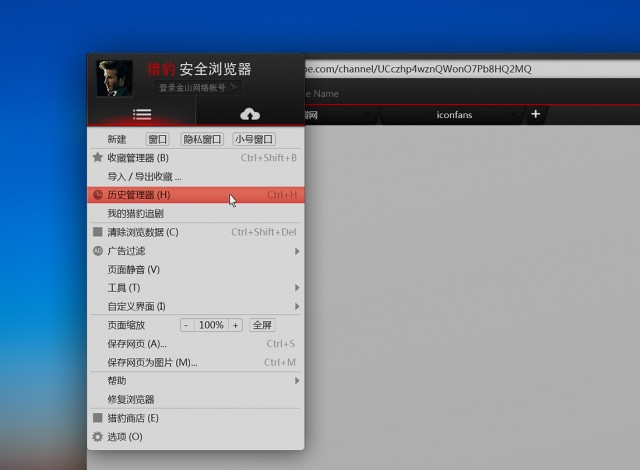The image size is (640, 470).
Task: Expand the 帮助 submenu arrow
Action: (x=297, y=381)
